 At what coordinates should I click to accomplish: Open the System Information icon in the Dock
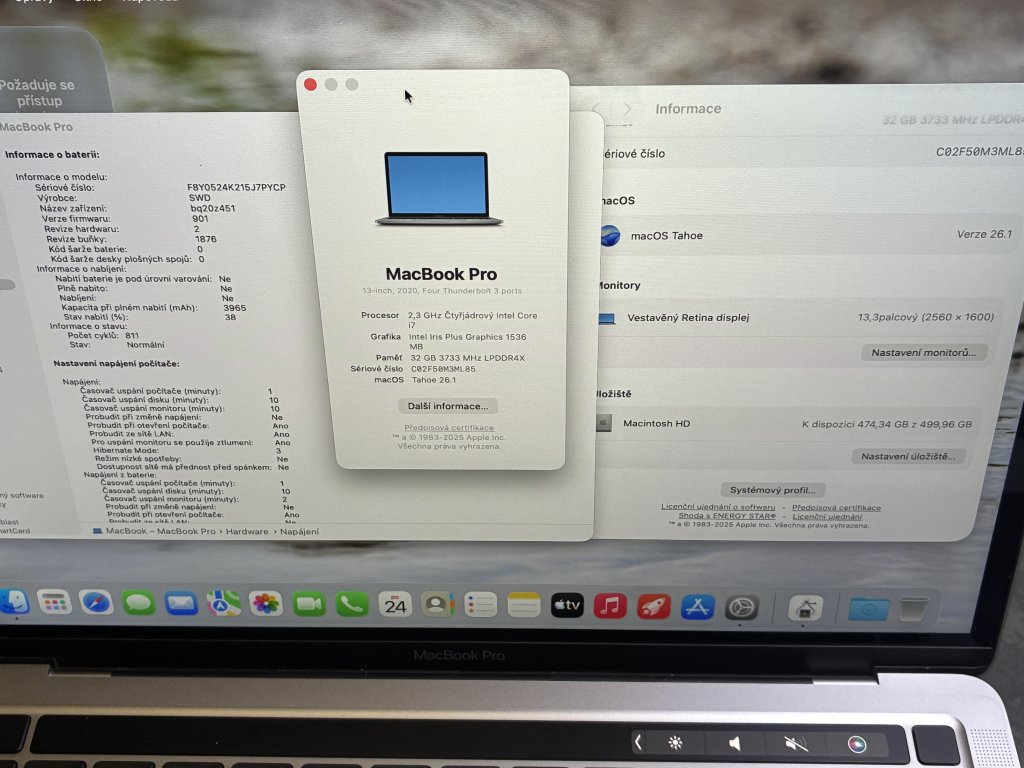tap(805, 609)
